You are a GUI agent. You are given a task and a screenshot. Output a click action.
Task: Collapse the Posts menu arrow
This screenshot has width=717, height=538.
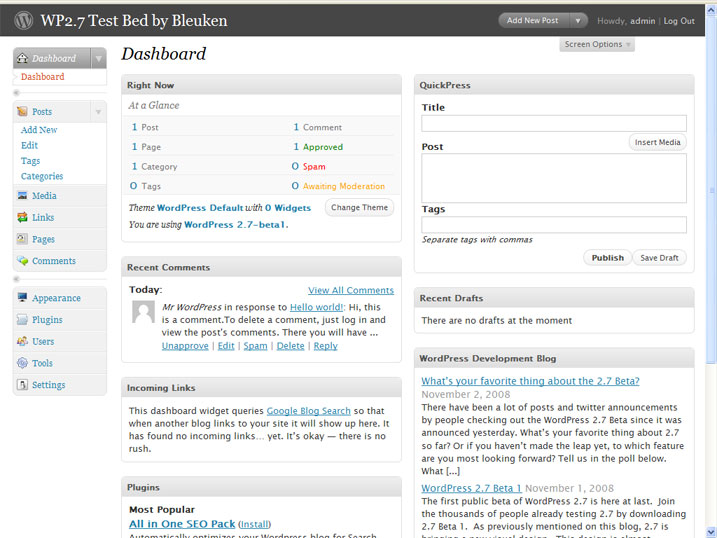pyautogui.click(x=98, y=112)
